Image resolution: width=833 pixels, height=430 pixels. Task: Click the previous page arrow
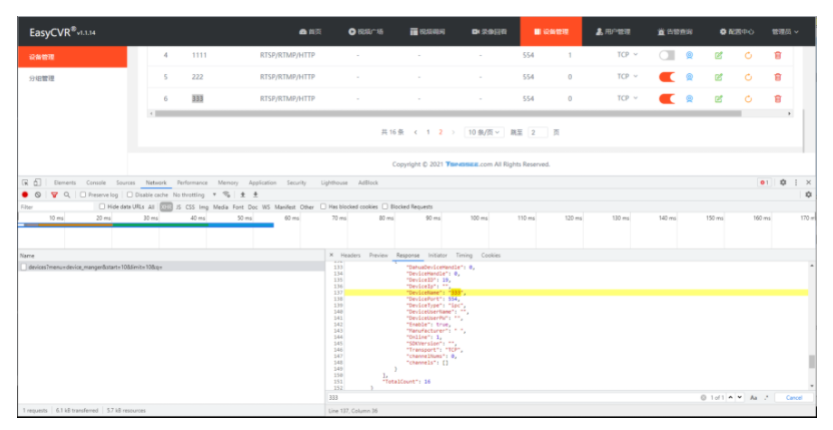[415, 132]
